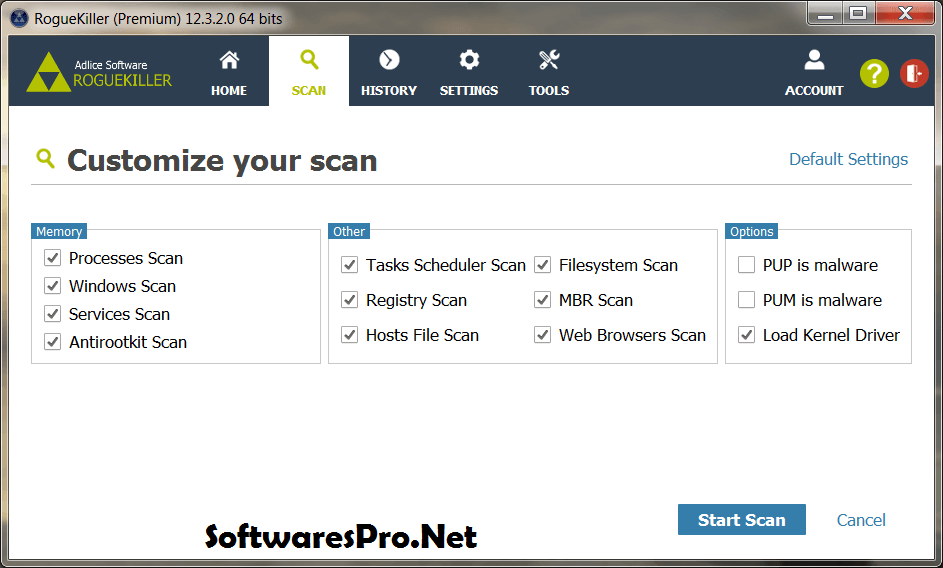
Task: Enable PUP is malware option
Action: 746,265
